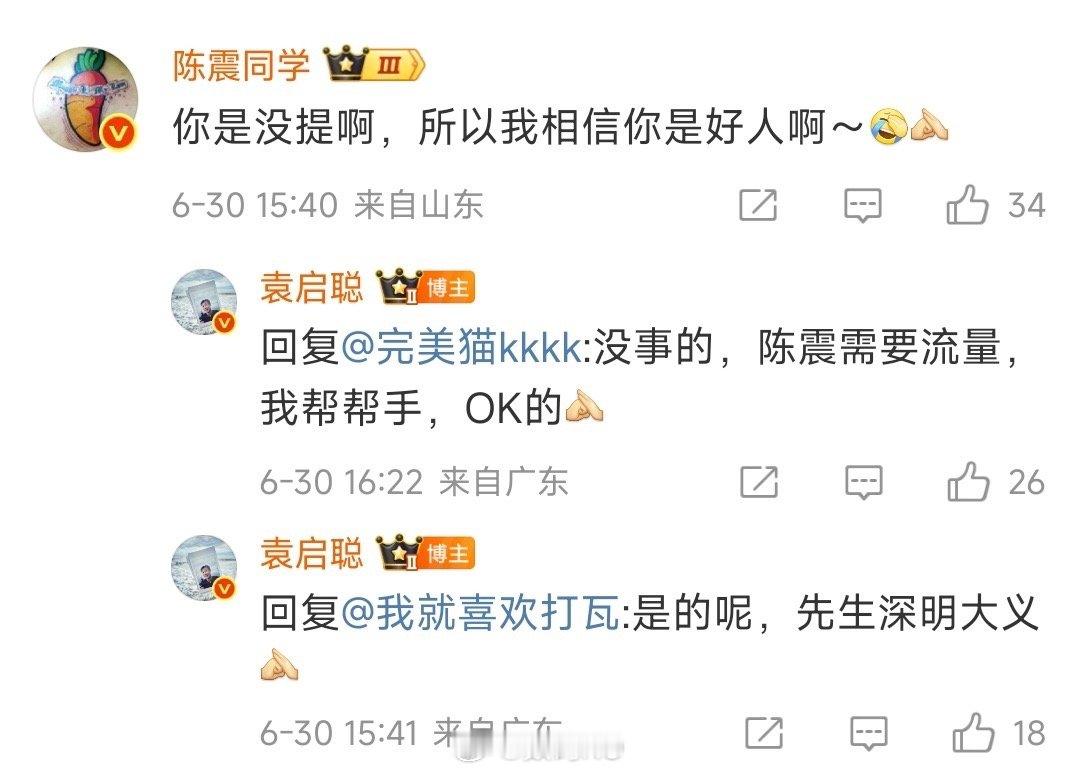Open 陈震同学's carrot avatar

click(86, 99)
